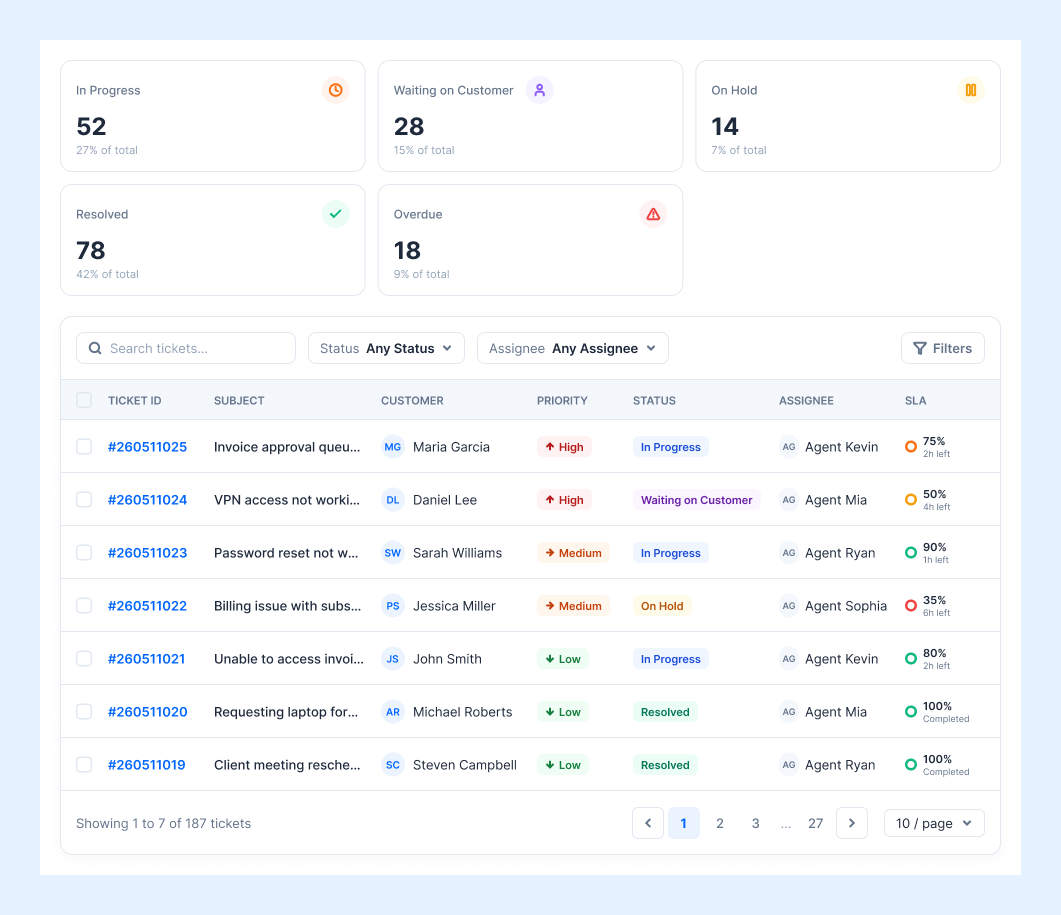Viewport: 1061px width, 915px height.
Task: Check the box for ticket #260511025
Action: click(84, 447)
